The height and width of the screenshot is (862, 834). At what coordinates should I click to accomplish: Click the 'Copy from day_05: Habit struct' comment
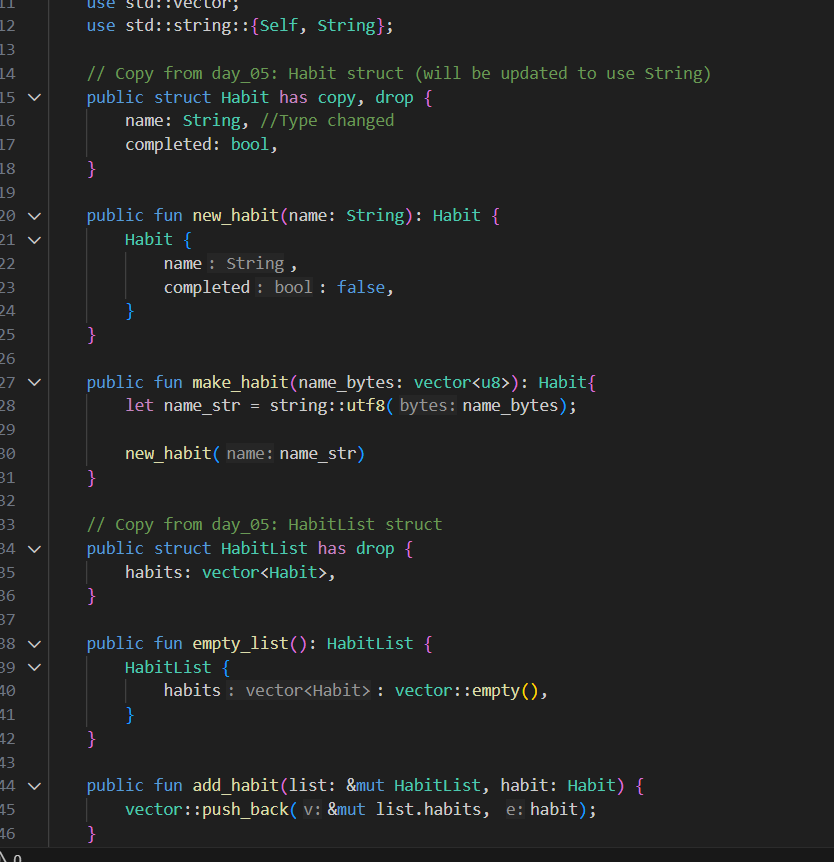tap(399, 74)
